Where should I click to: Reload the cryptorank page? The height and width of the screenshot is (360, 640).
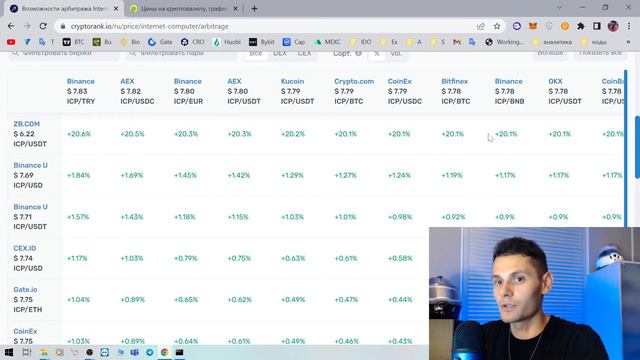coord(43,26)
